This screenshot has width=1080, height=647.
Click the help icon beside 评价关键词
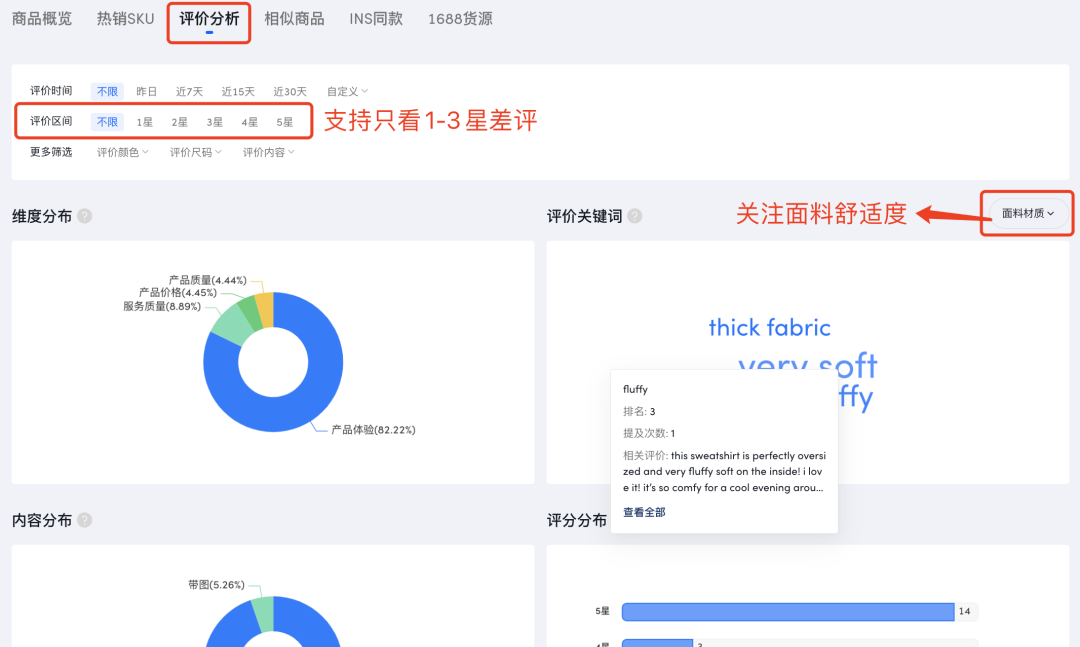point(635,216)
